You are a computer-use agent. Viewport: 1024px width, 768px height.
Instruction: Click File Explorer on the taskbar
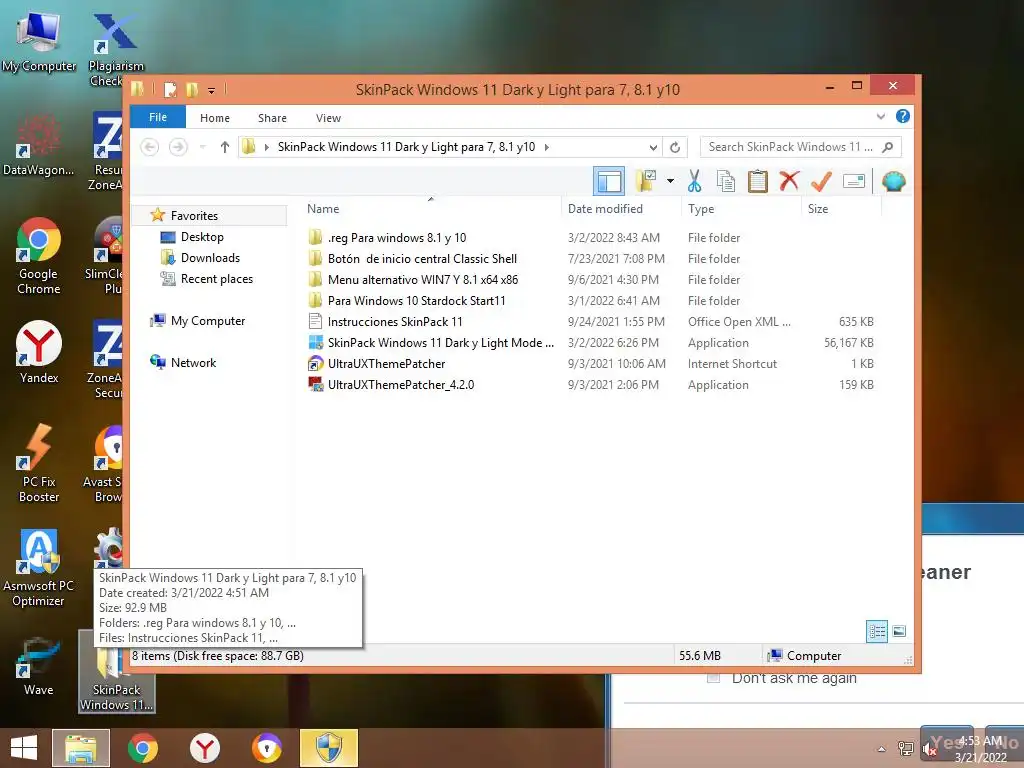tap(80, 748)
